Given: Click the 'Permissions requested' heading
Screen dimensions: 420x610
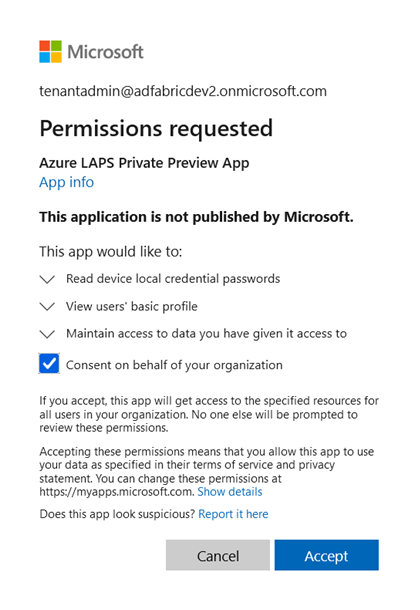Looking at the screenshot, I should 156,129.
